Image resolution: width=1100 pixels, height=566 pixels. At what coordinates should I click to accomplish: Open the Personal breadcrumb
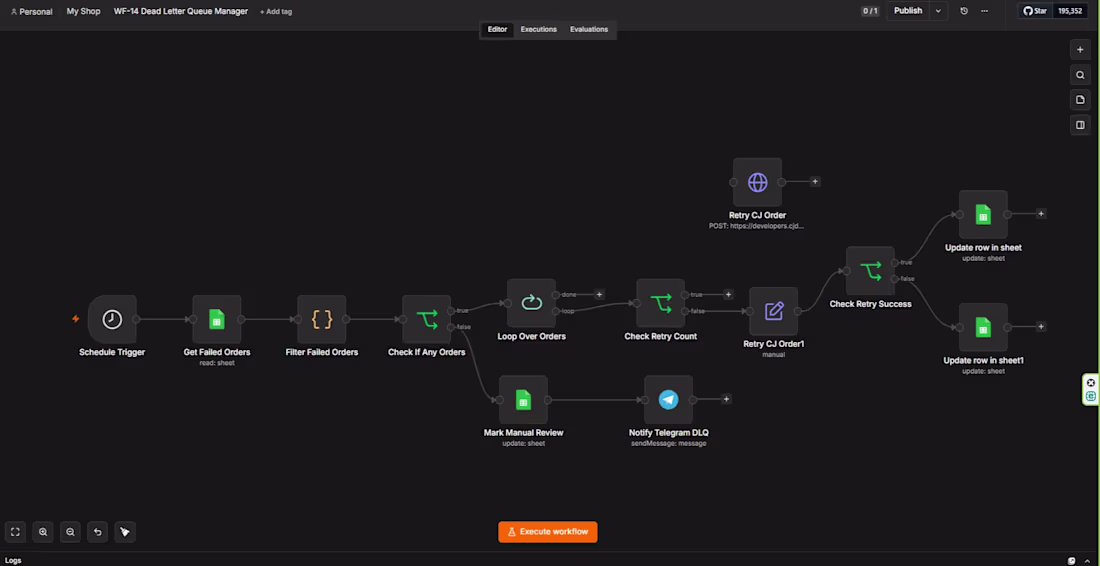[x=32, y=12]
